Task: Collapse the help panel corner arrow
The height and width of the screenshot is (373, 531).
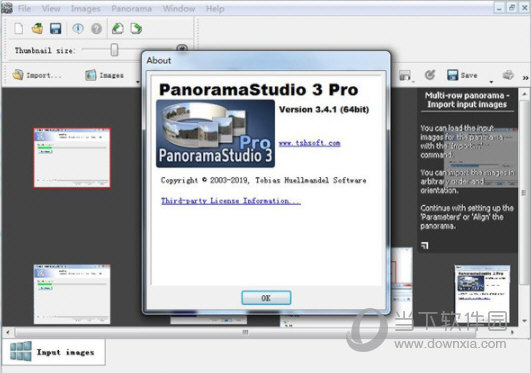Action: [425, 245]
